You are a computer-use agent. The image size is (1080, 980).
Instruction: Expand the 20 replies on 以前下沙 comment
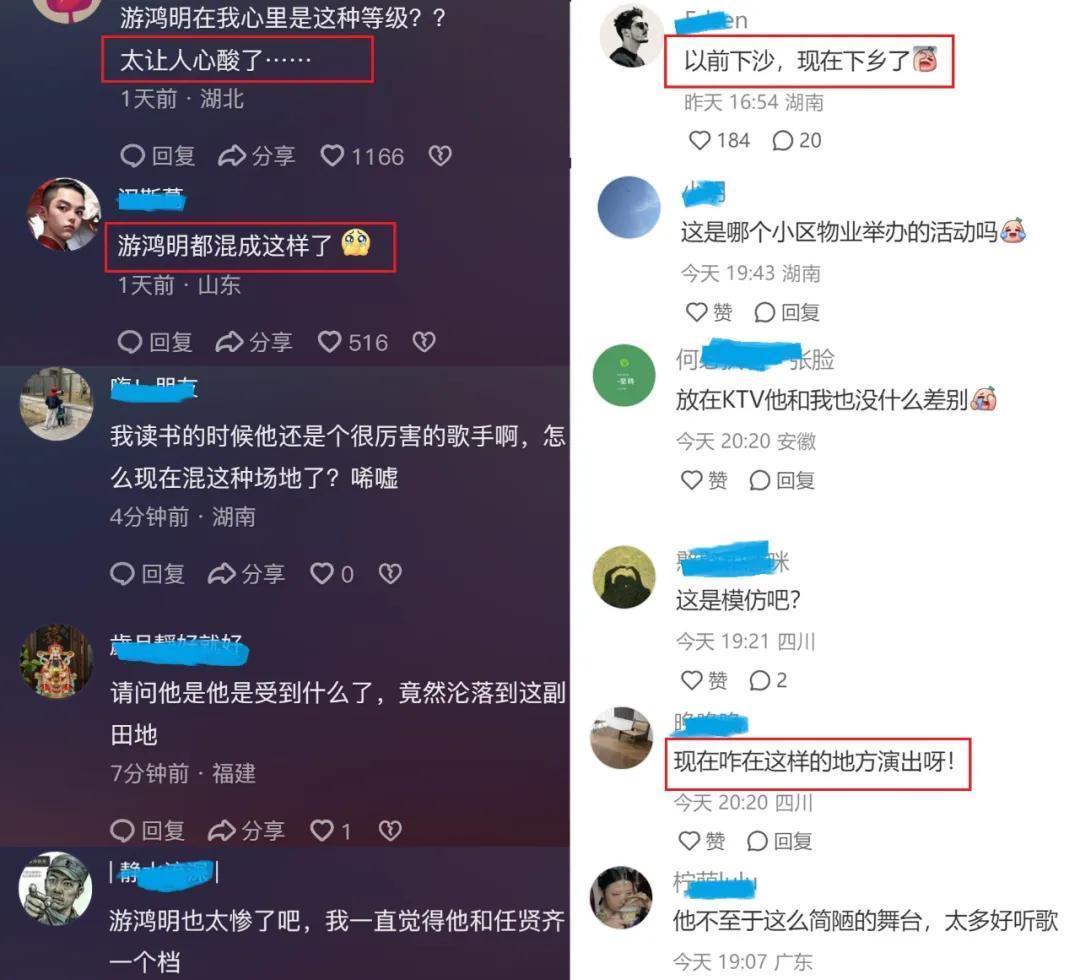pos(797,140)
